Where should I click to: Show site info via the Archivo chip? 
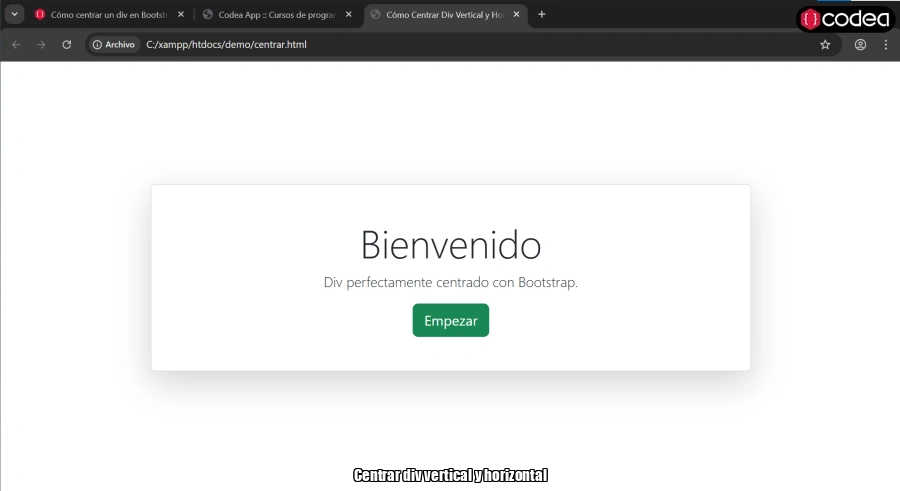tap(114, 45)
